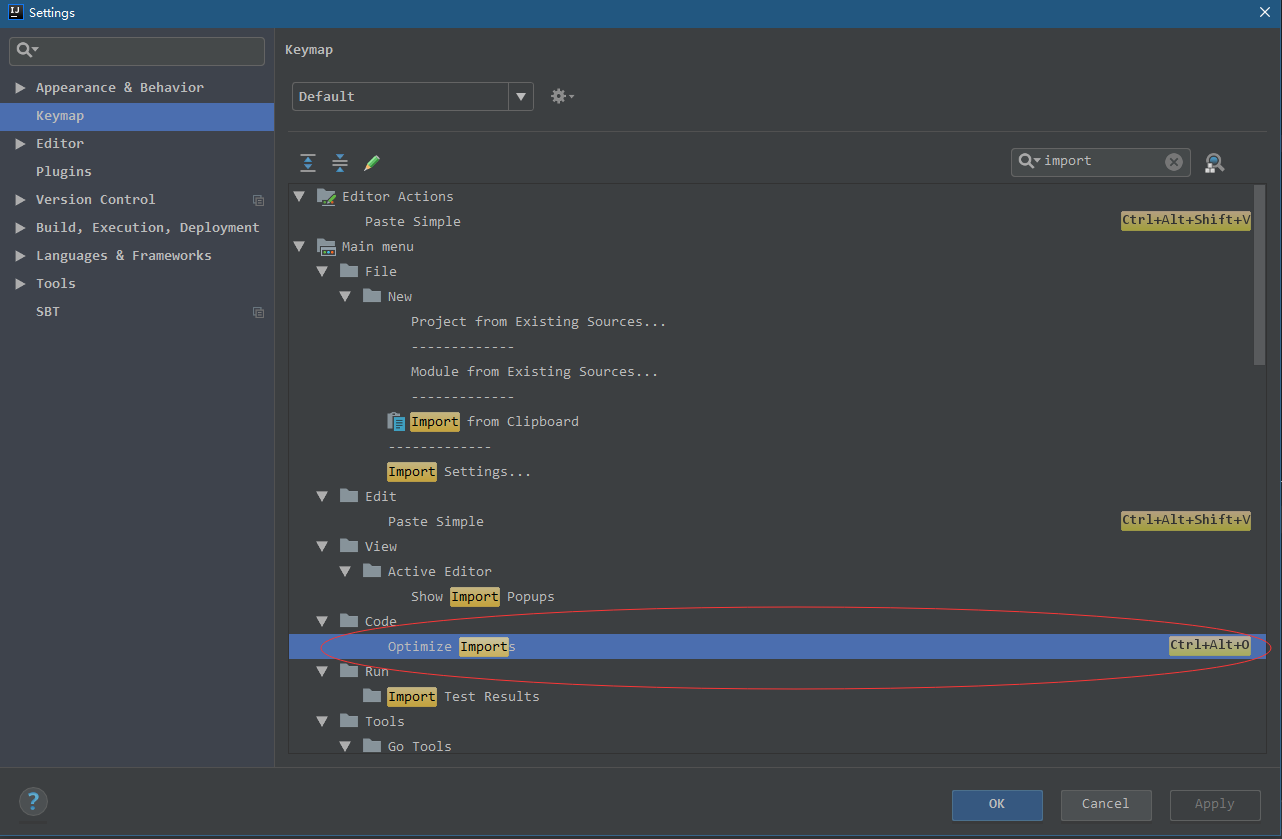Viewport: 1282px width, 839px height.
Task: Expand Appearance & Behavior settings
Action: click(20, 88)
